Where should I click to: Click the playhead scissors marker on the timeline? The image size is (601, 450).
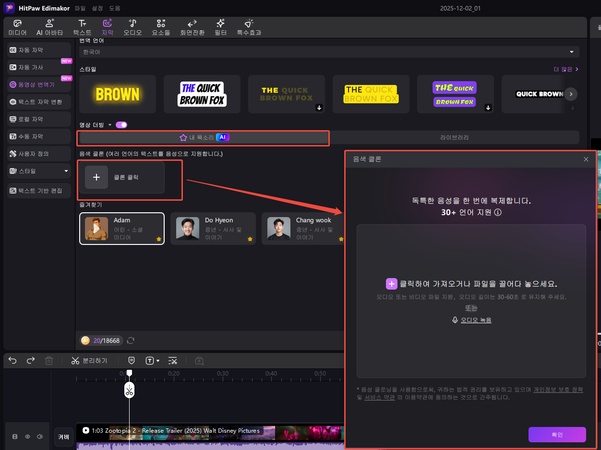click(x=130, y=391)
